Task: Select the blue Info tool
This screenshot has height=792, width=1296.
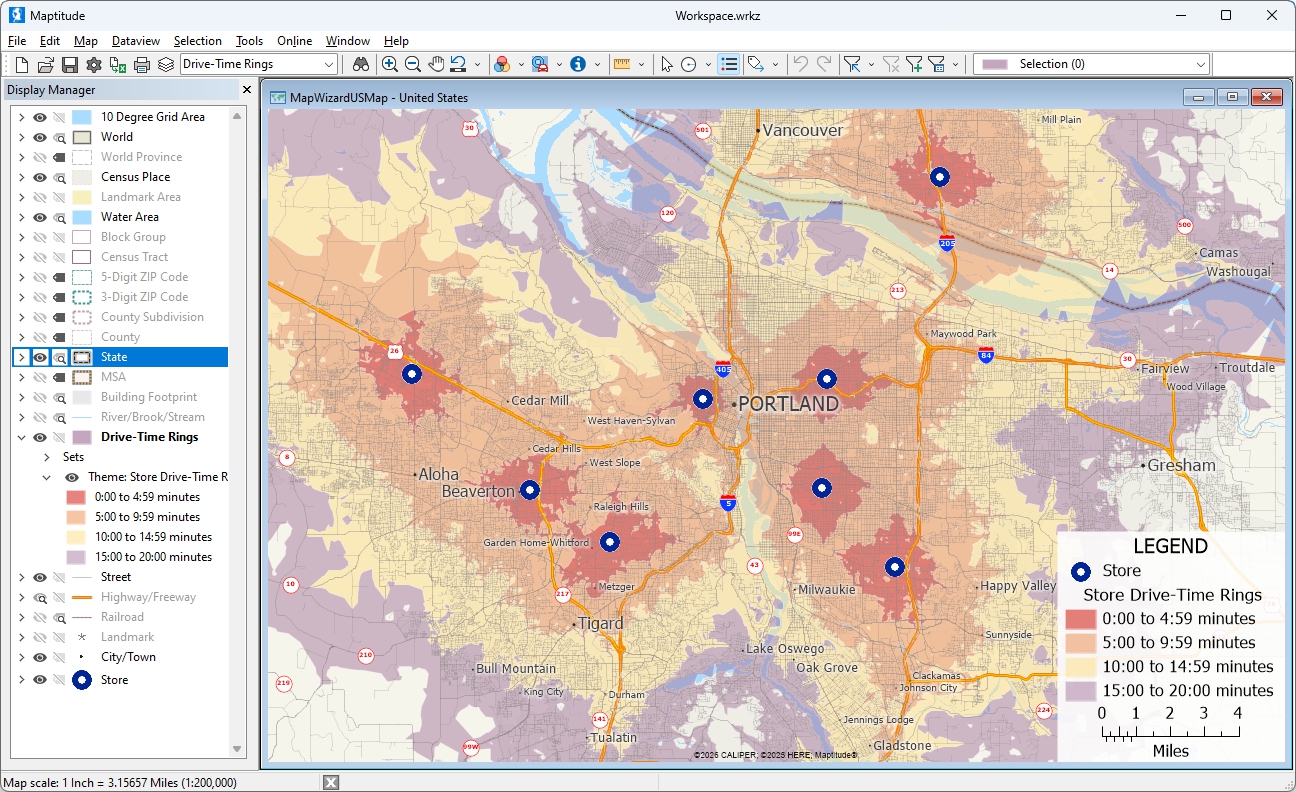Action: pyautogui.click(x=578, y=64)
